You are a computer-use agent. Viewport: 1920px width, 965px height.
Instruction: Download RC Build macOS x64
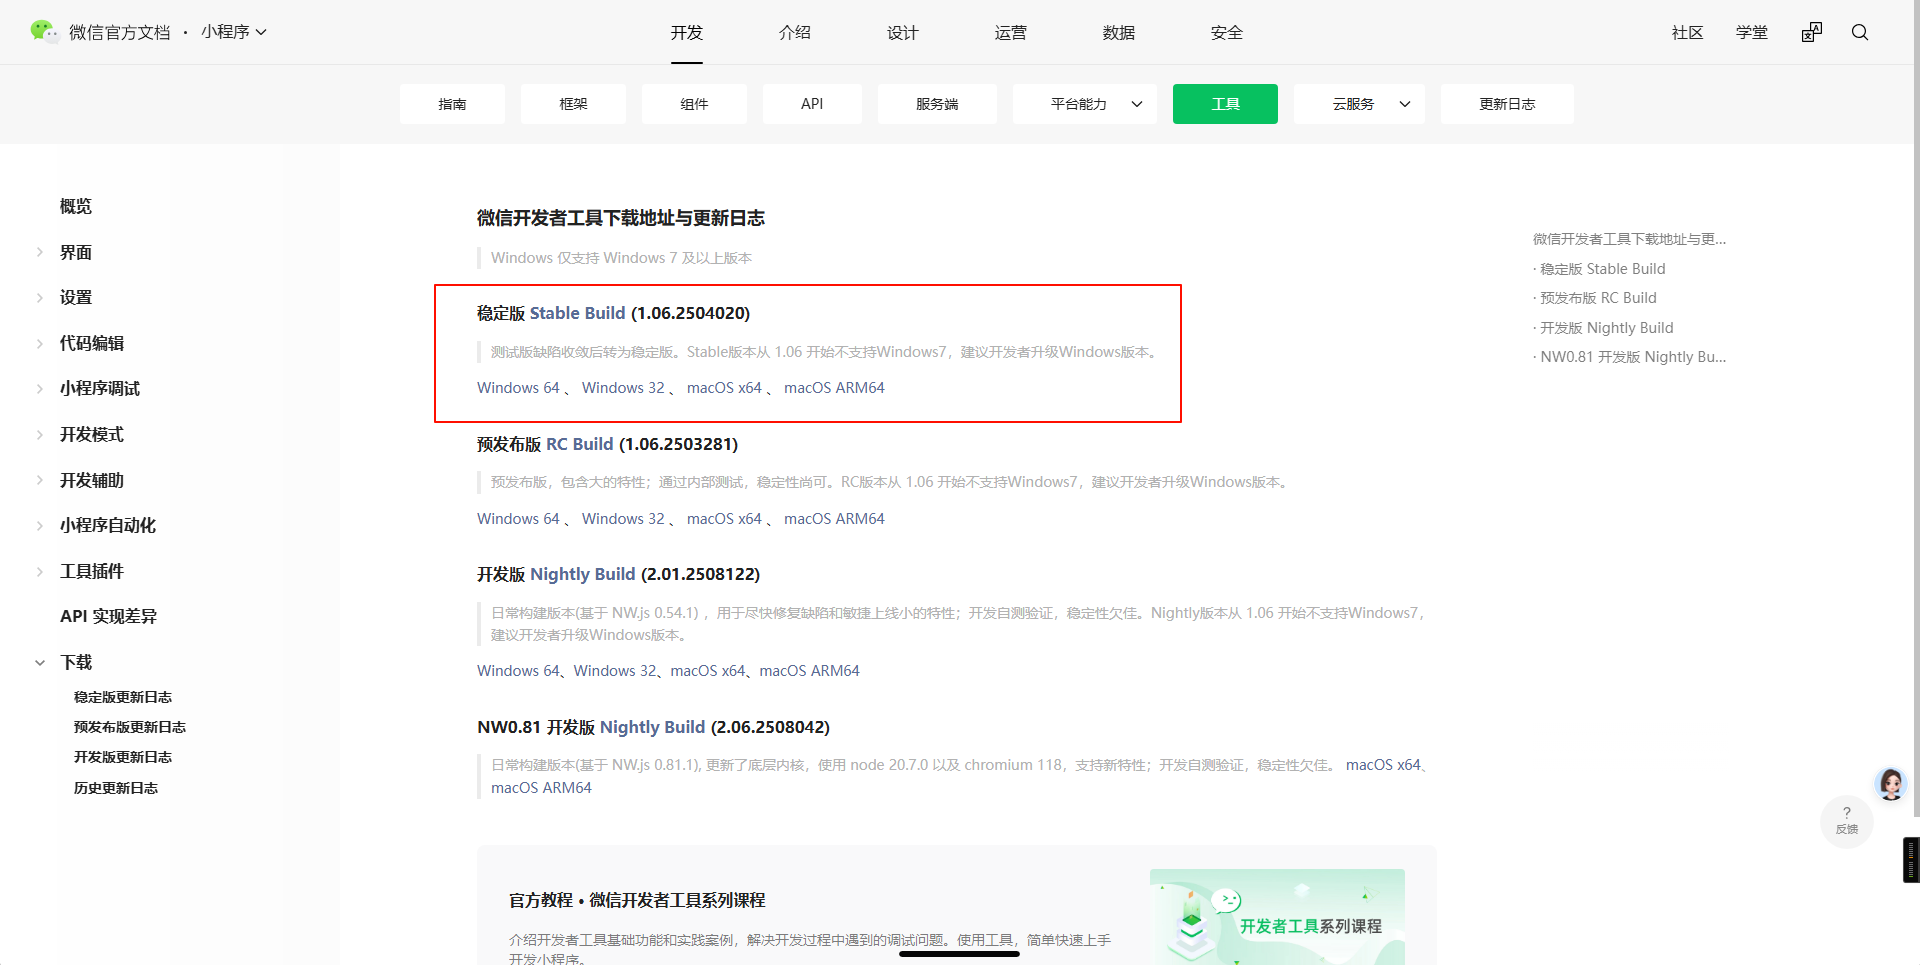724,519
